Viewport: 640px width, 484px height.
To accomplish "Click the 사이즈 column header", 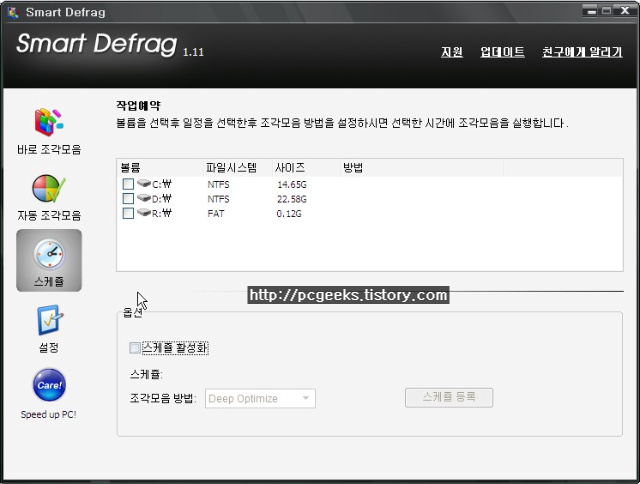I will [307, 168].
